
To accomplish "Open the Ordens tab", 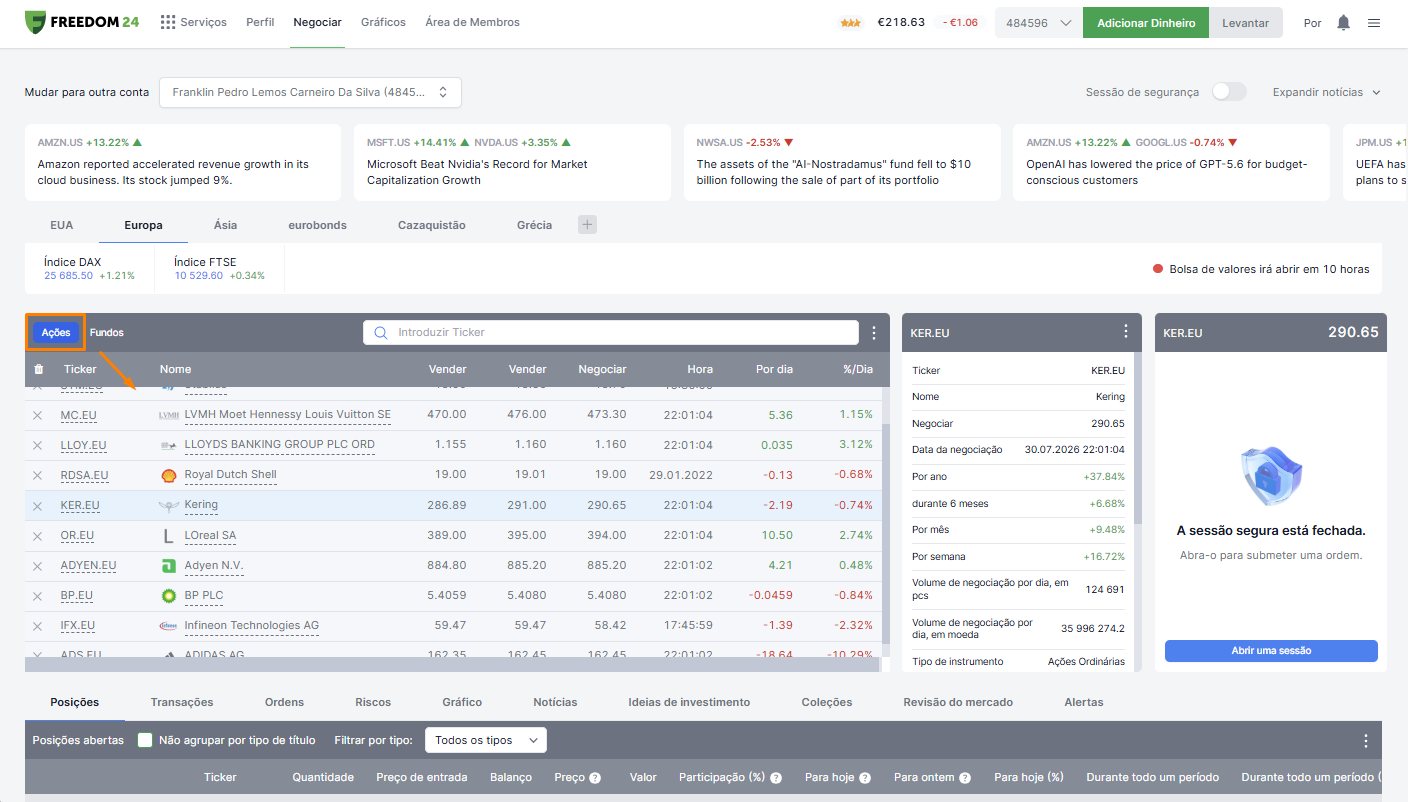I will (x=284, y=702).
